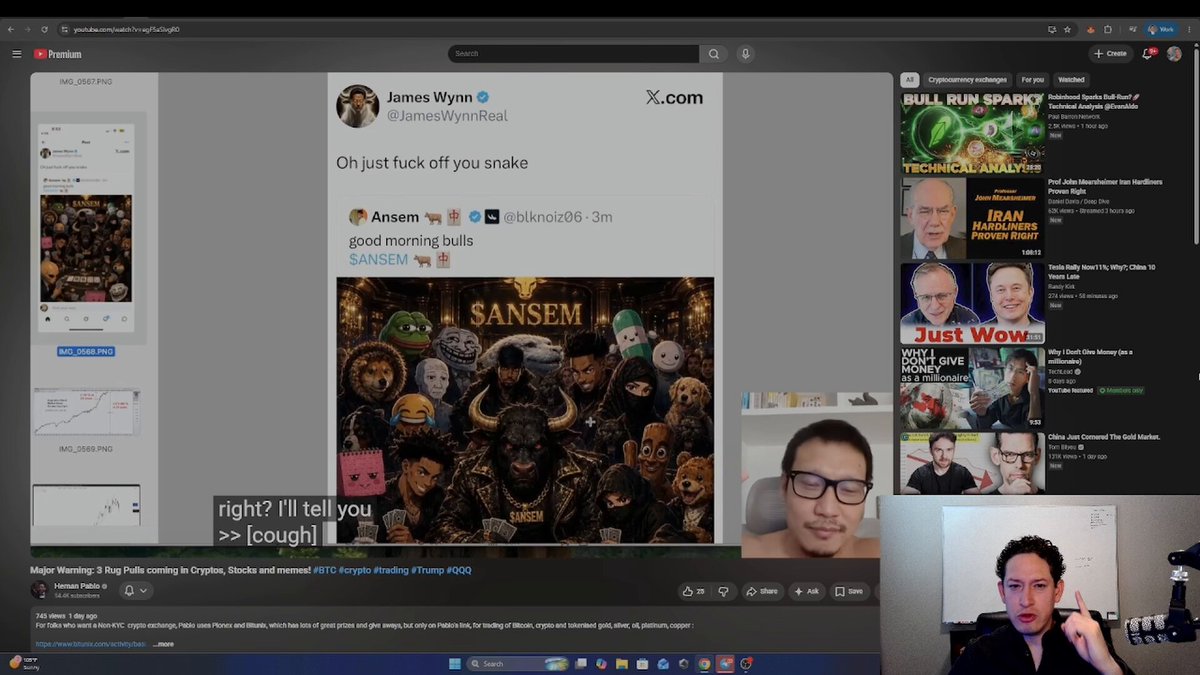Click the #crypto hashtag in the title
This screenshot has height=675, width=1200.
pos(354,570)
